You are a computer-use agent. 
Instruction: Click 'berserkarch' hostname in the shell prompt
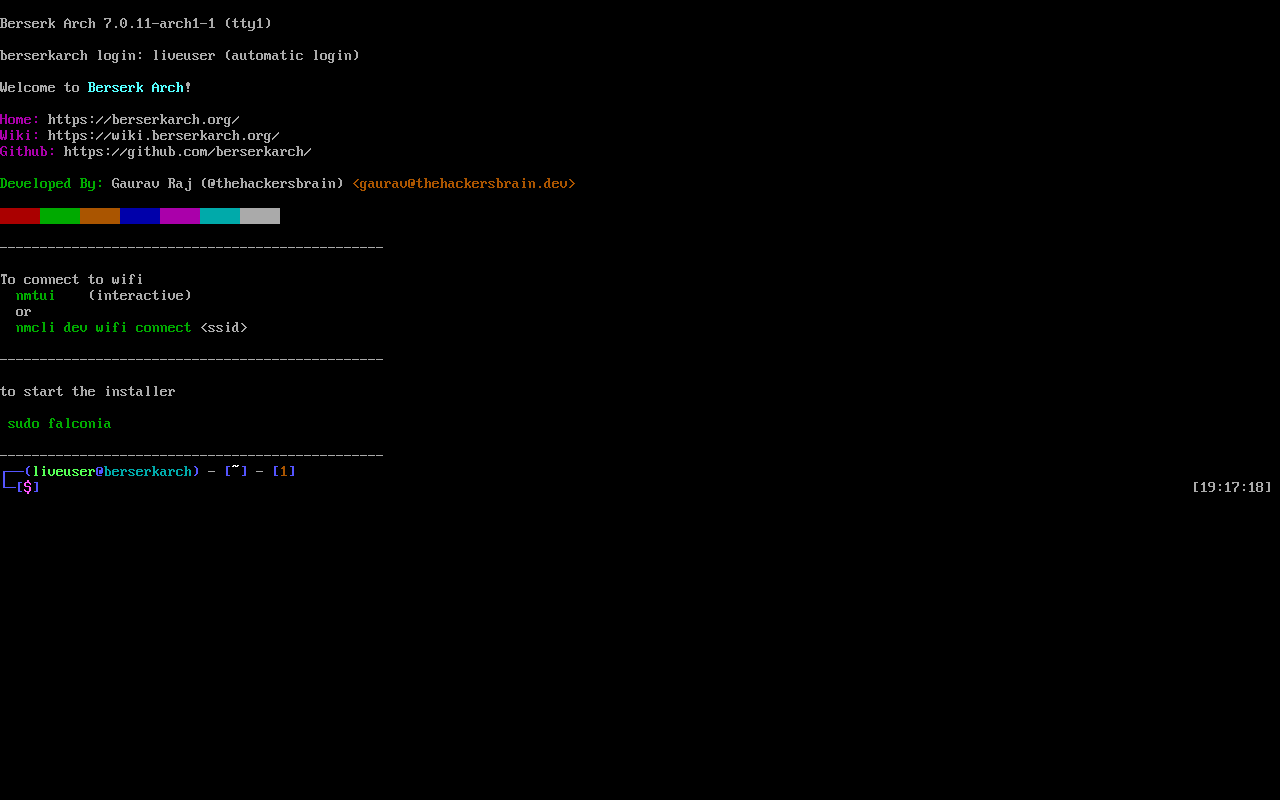tap(148, 472)
